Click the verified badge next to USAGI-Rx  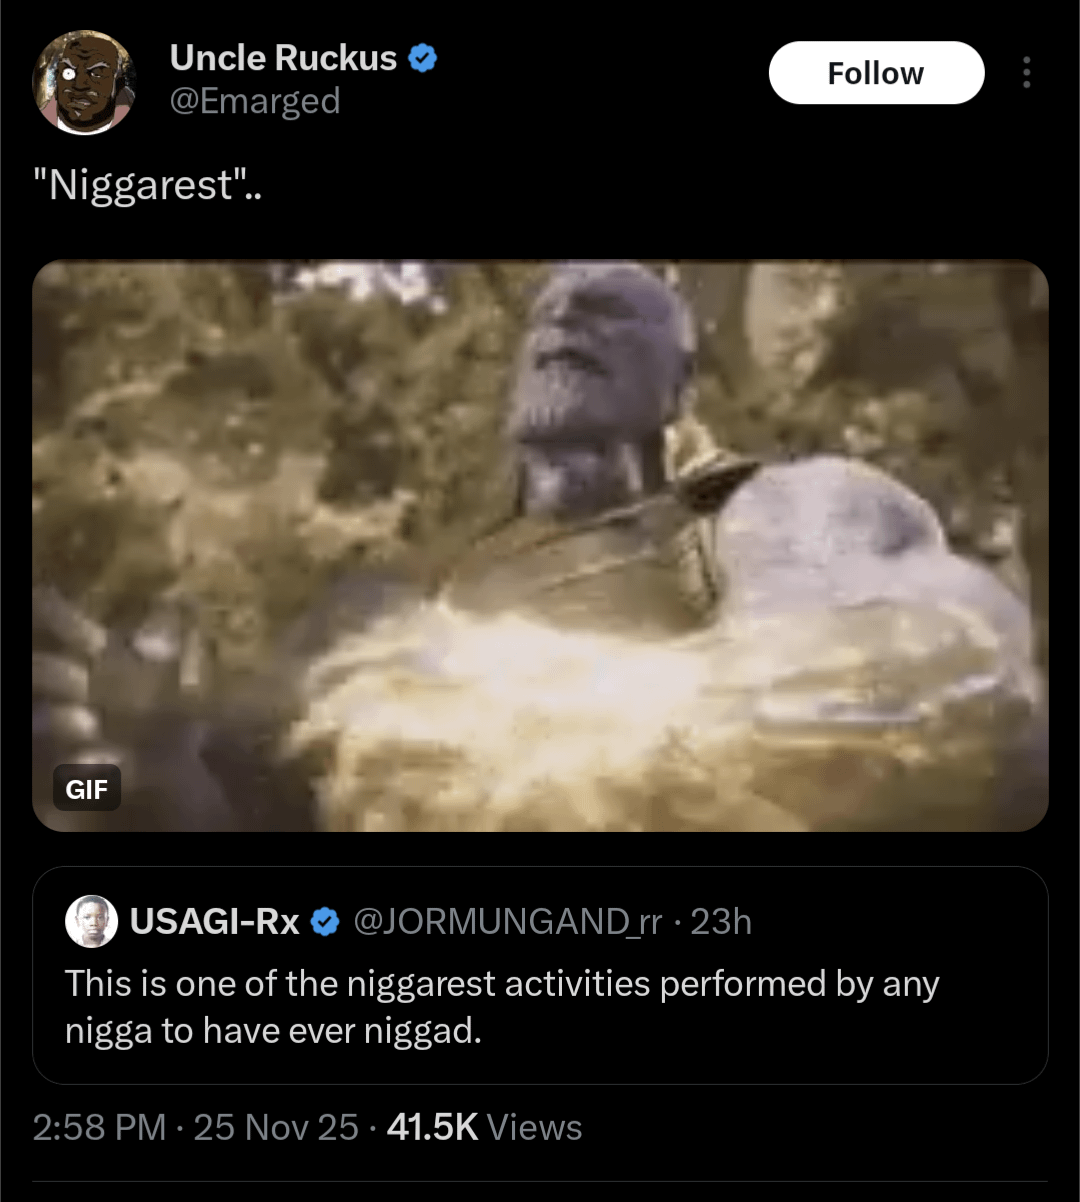click(x=325, y=922)
